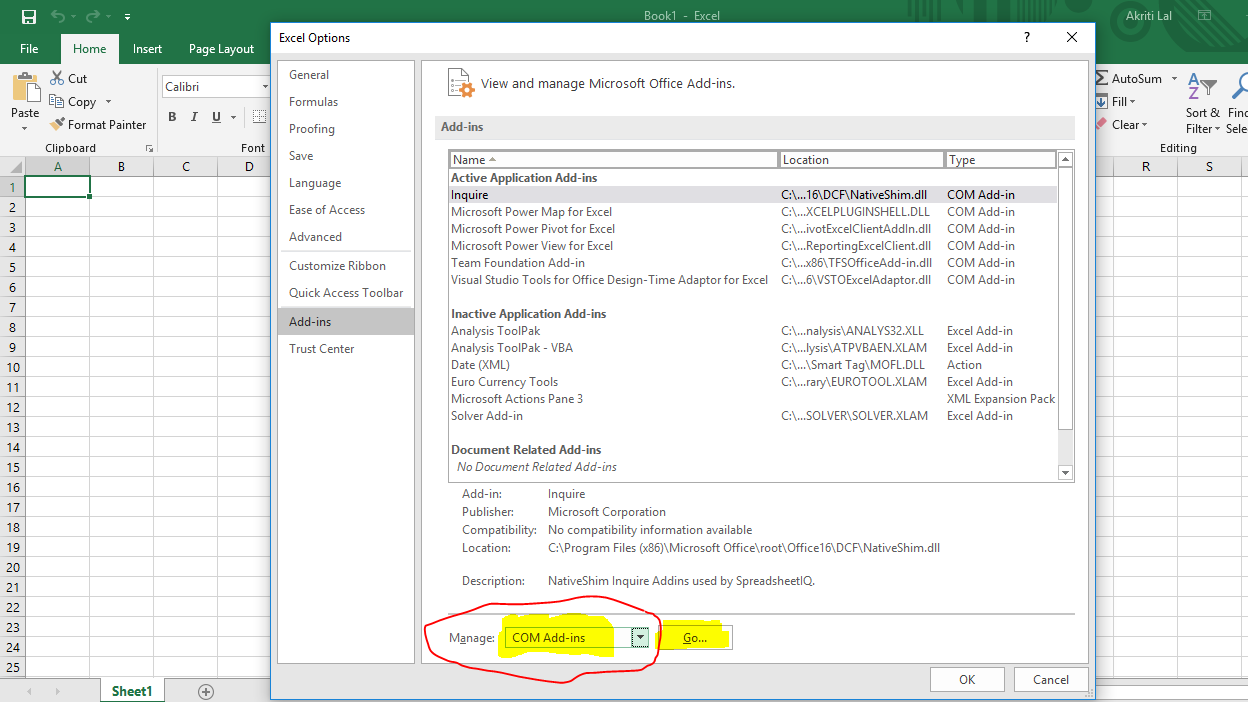Select Microsoft Power View for Excel row
1248x702 pixels.
(753, 246)
